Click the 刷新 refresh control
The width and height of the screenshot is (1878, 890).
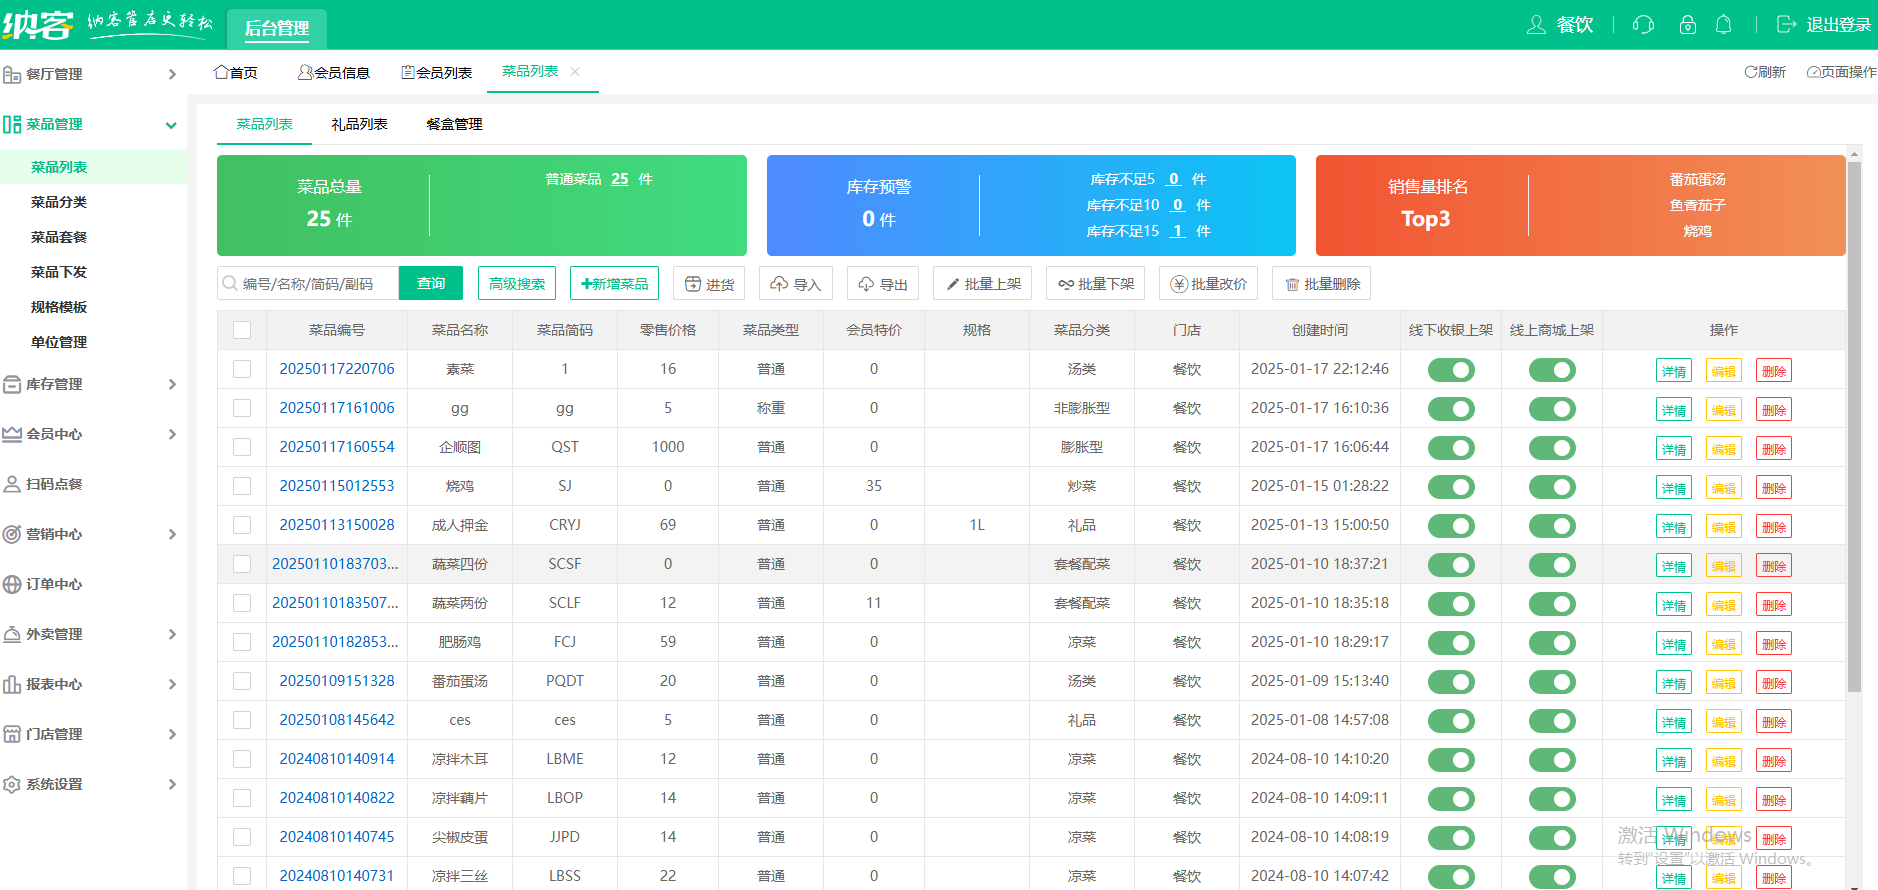coord(1765,72)
